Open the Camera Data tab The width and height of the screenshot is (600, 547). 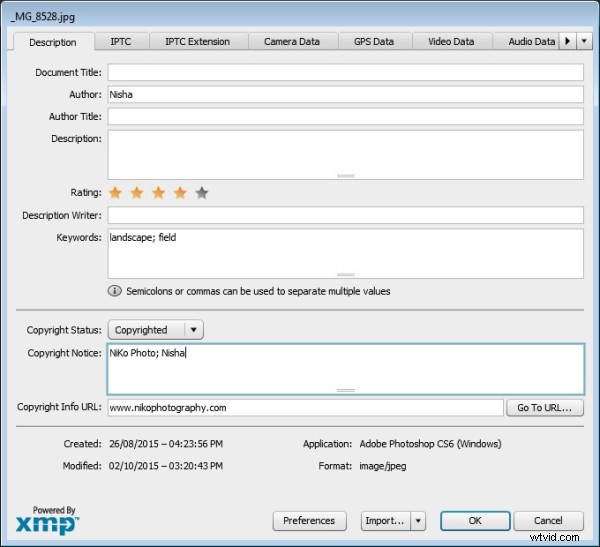click(291, 42)
